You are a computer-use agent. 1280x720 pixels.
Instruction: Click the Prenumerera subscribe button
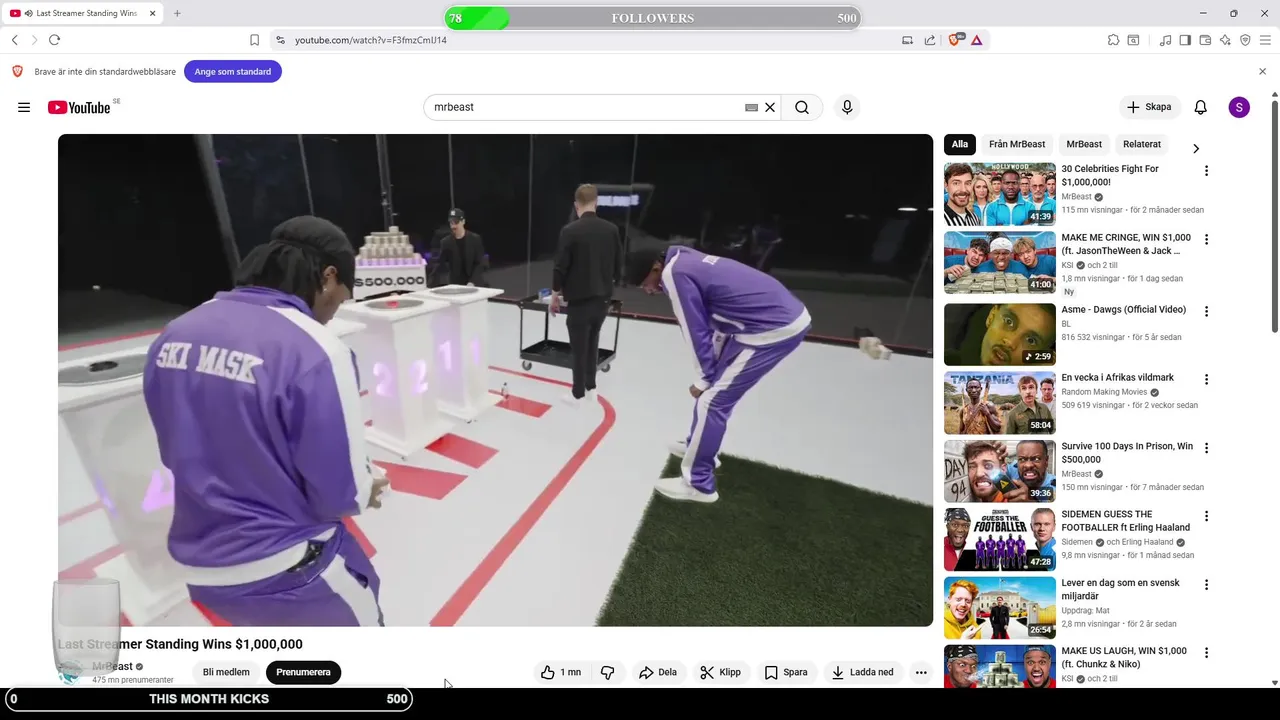[x=303, y=672]
